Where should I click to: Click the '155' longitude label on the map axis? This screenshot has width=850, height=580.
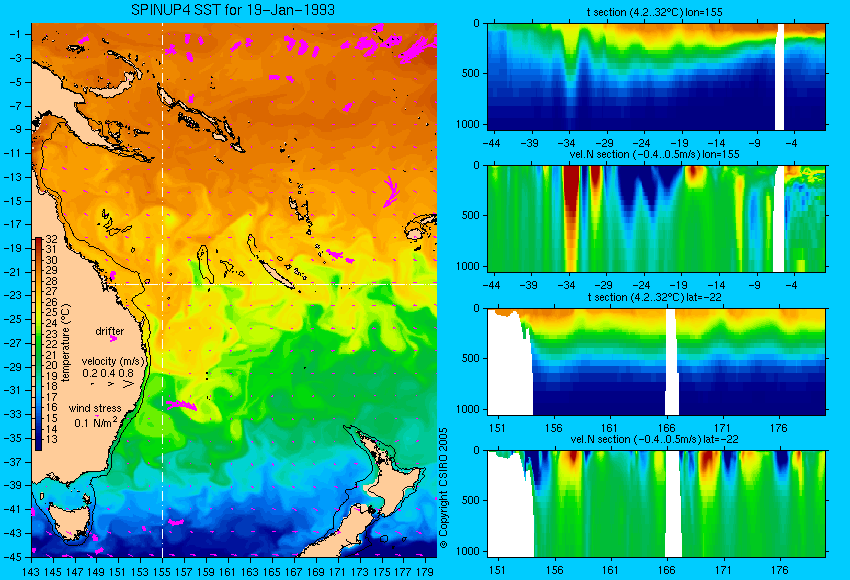click(x=162, y=571)
